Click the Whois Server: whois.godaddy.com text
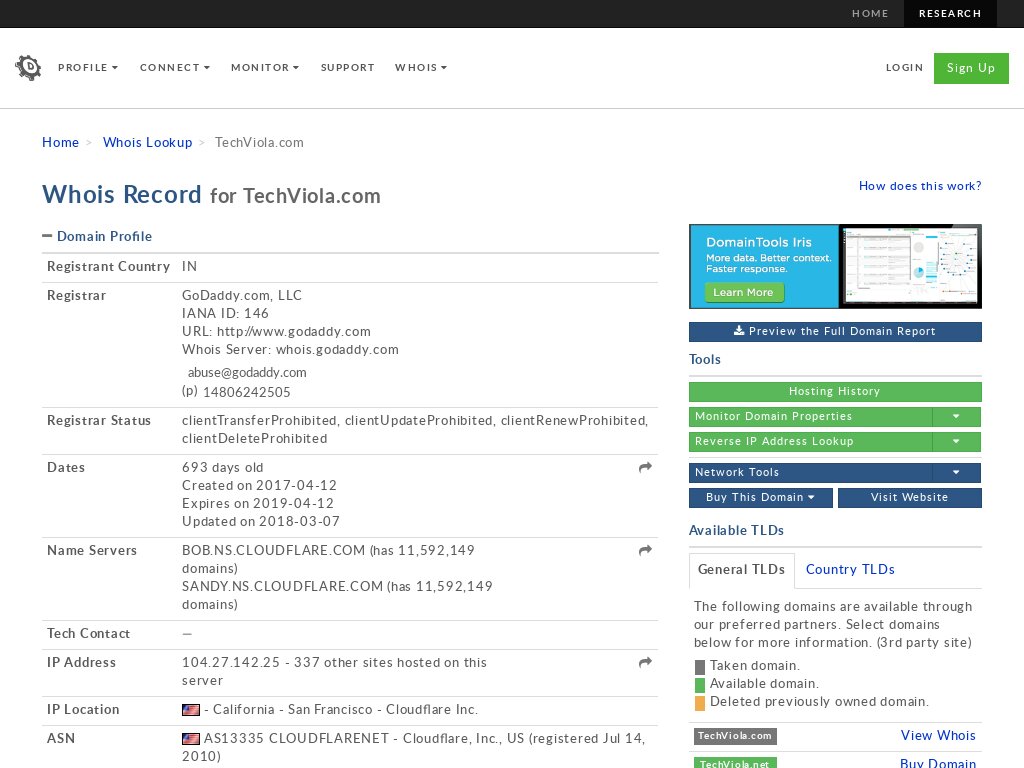This screenshot has height=768, width=1024. tap(291, 349)
